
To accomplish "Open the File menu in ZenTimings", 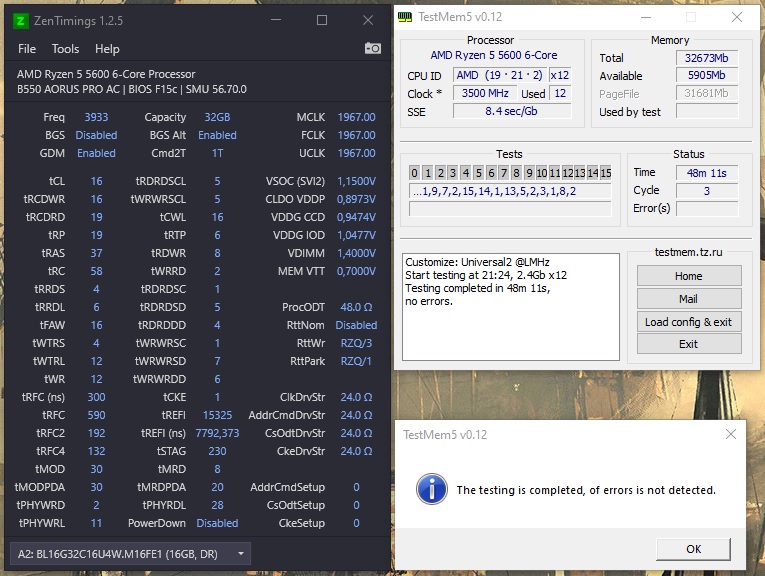I will coord(27,49).
